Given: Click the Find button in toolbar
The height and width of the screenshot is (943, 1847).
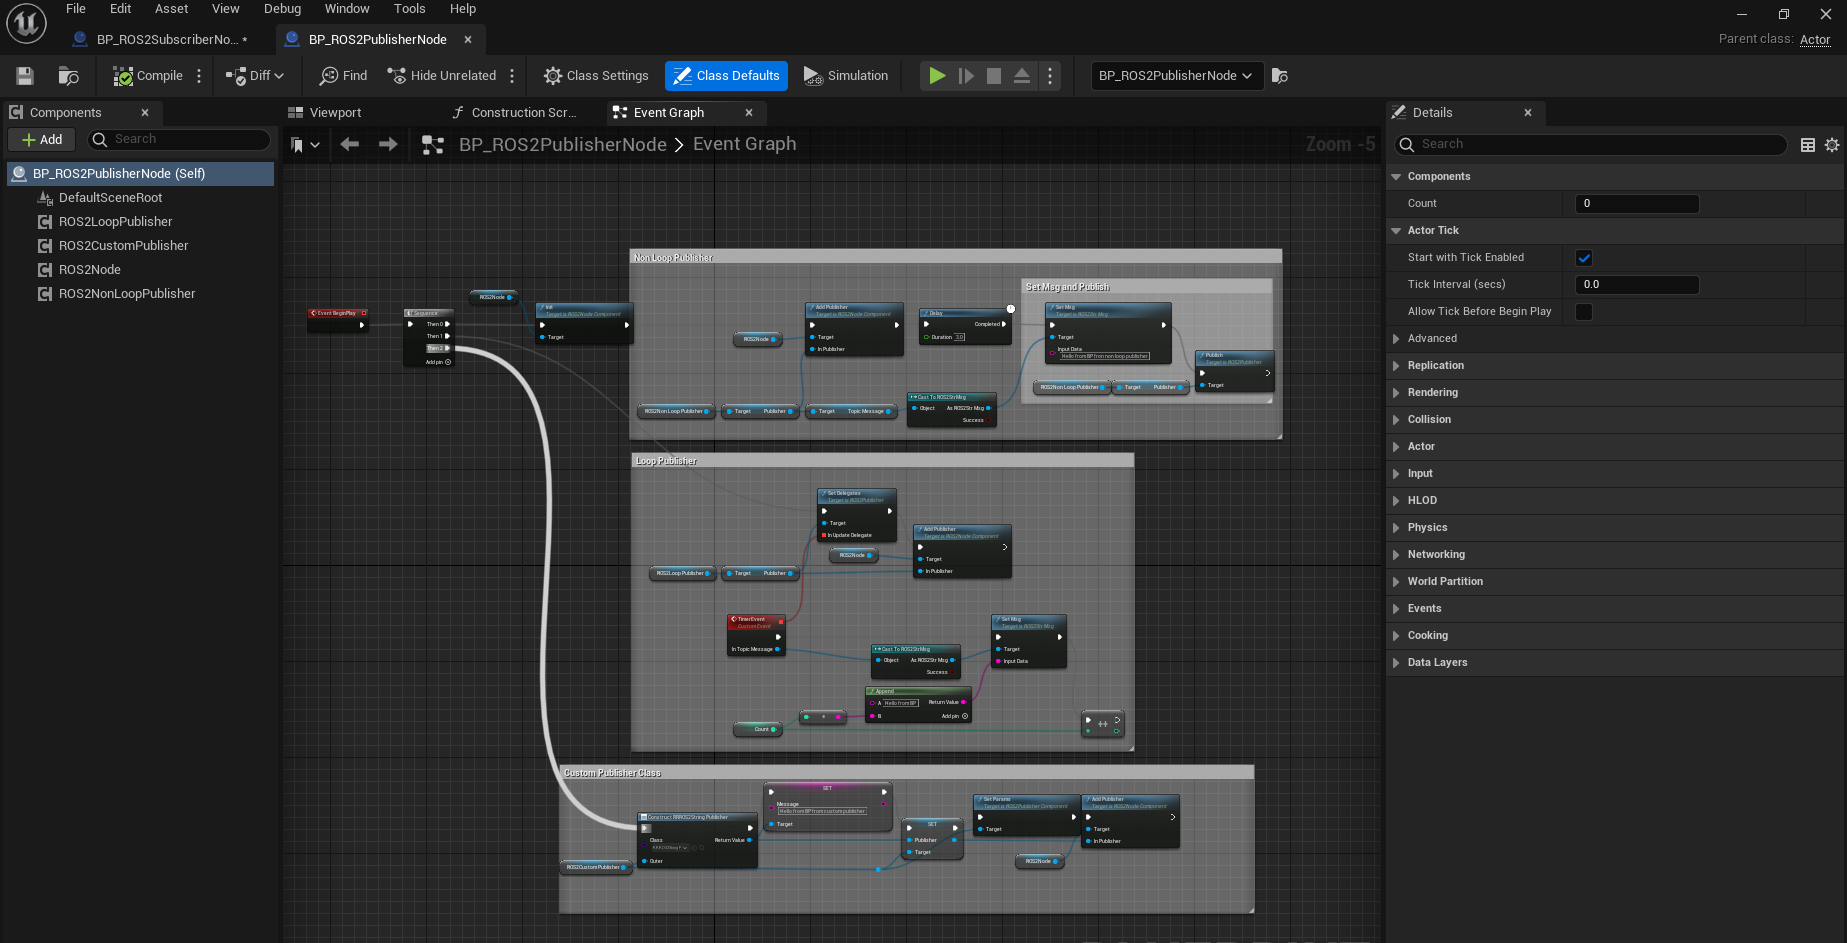Looking at the screenshot, I should click(x=343, y=76).
